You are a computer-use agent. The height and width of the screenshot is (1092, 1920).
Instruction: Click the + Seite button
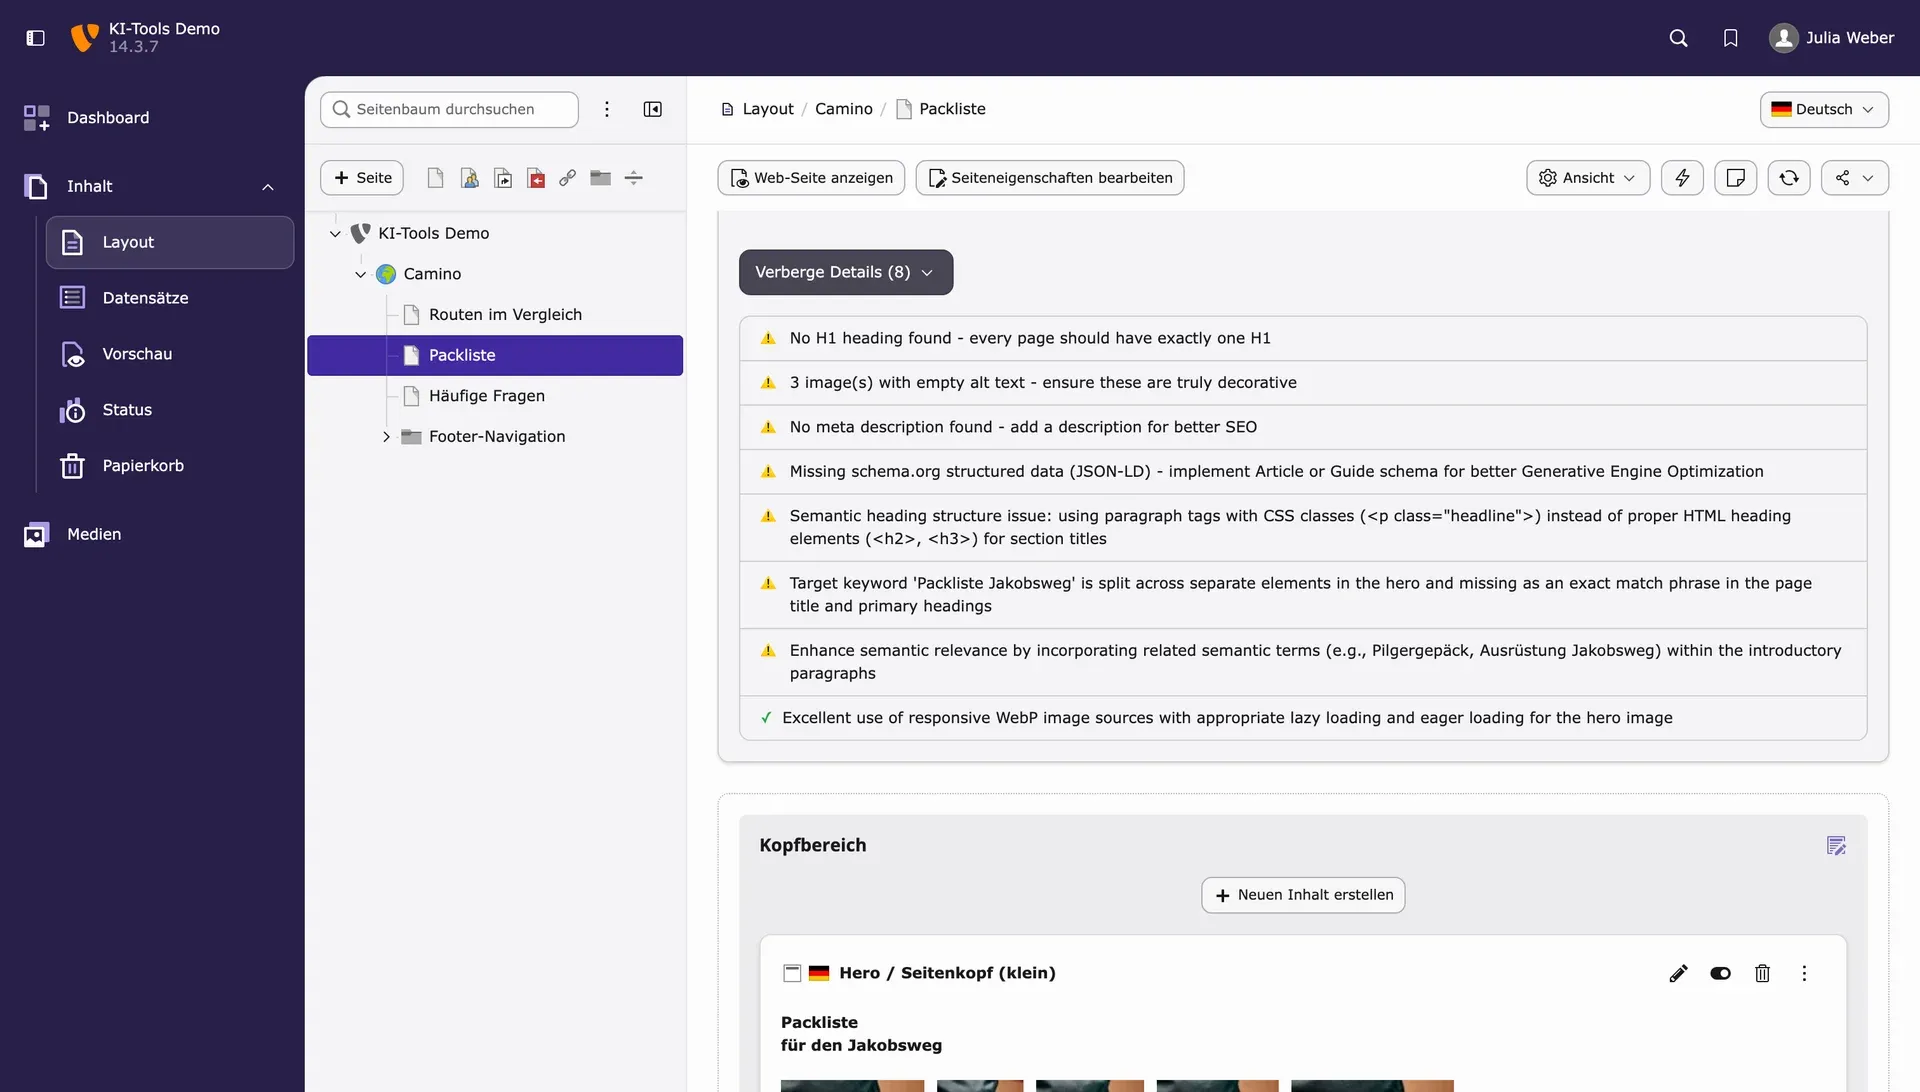pos(362,178)
